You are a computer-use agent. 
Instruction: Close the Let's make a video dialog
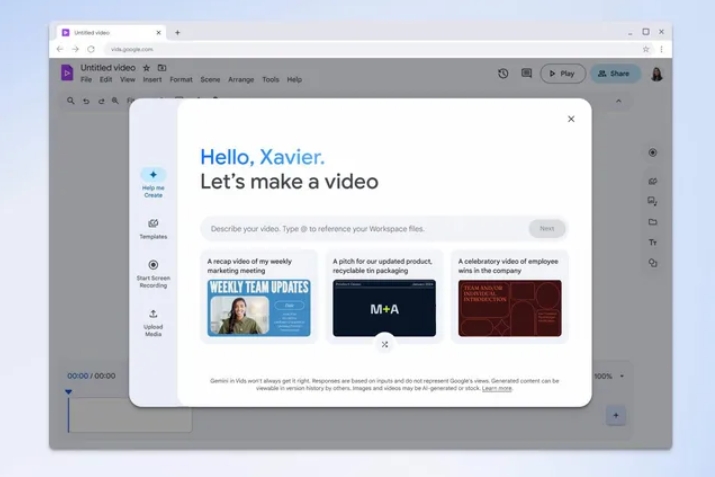click(571, 119)
